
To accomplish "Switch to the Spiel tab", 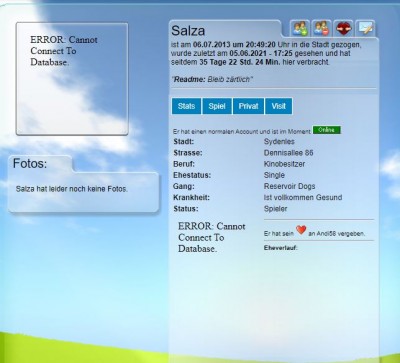I will point(217,106).
